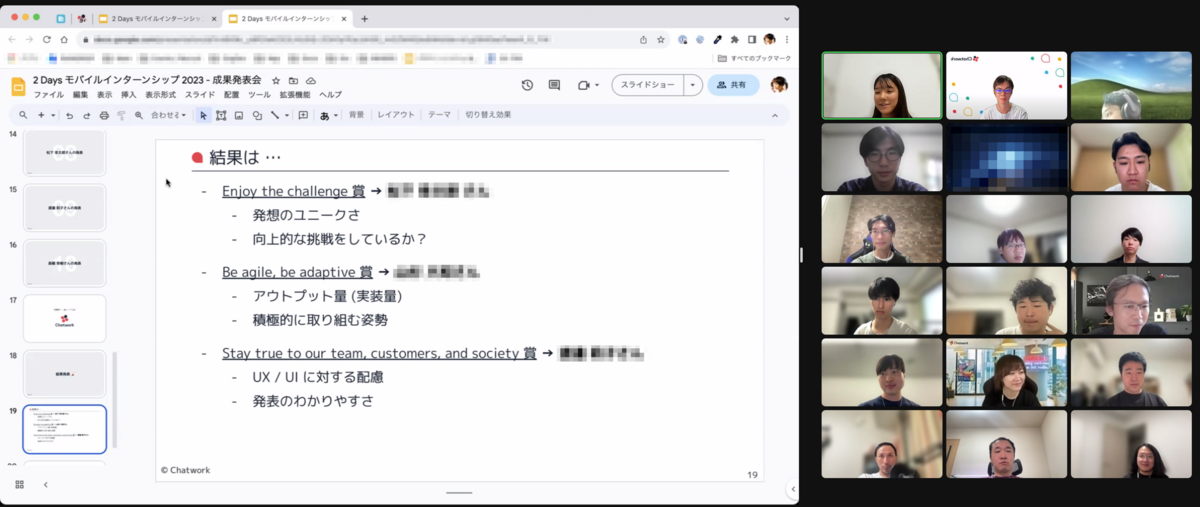Click the speaker notes handle bar

(x=459, y=492)
